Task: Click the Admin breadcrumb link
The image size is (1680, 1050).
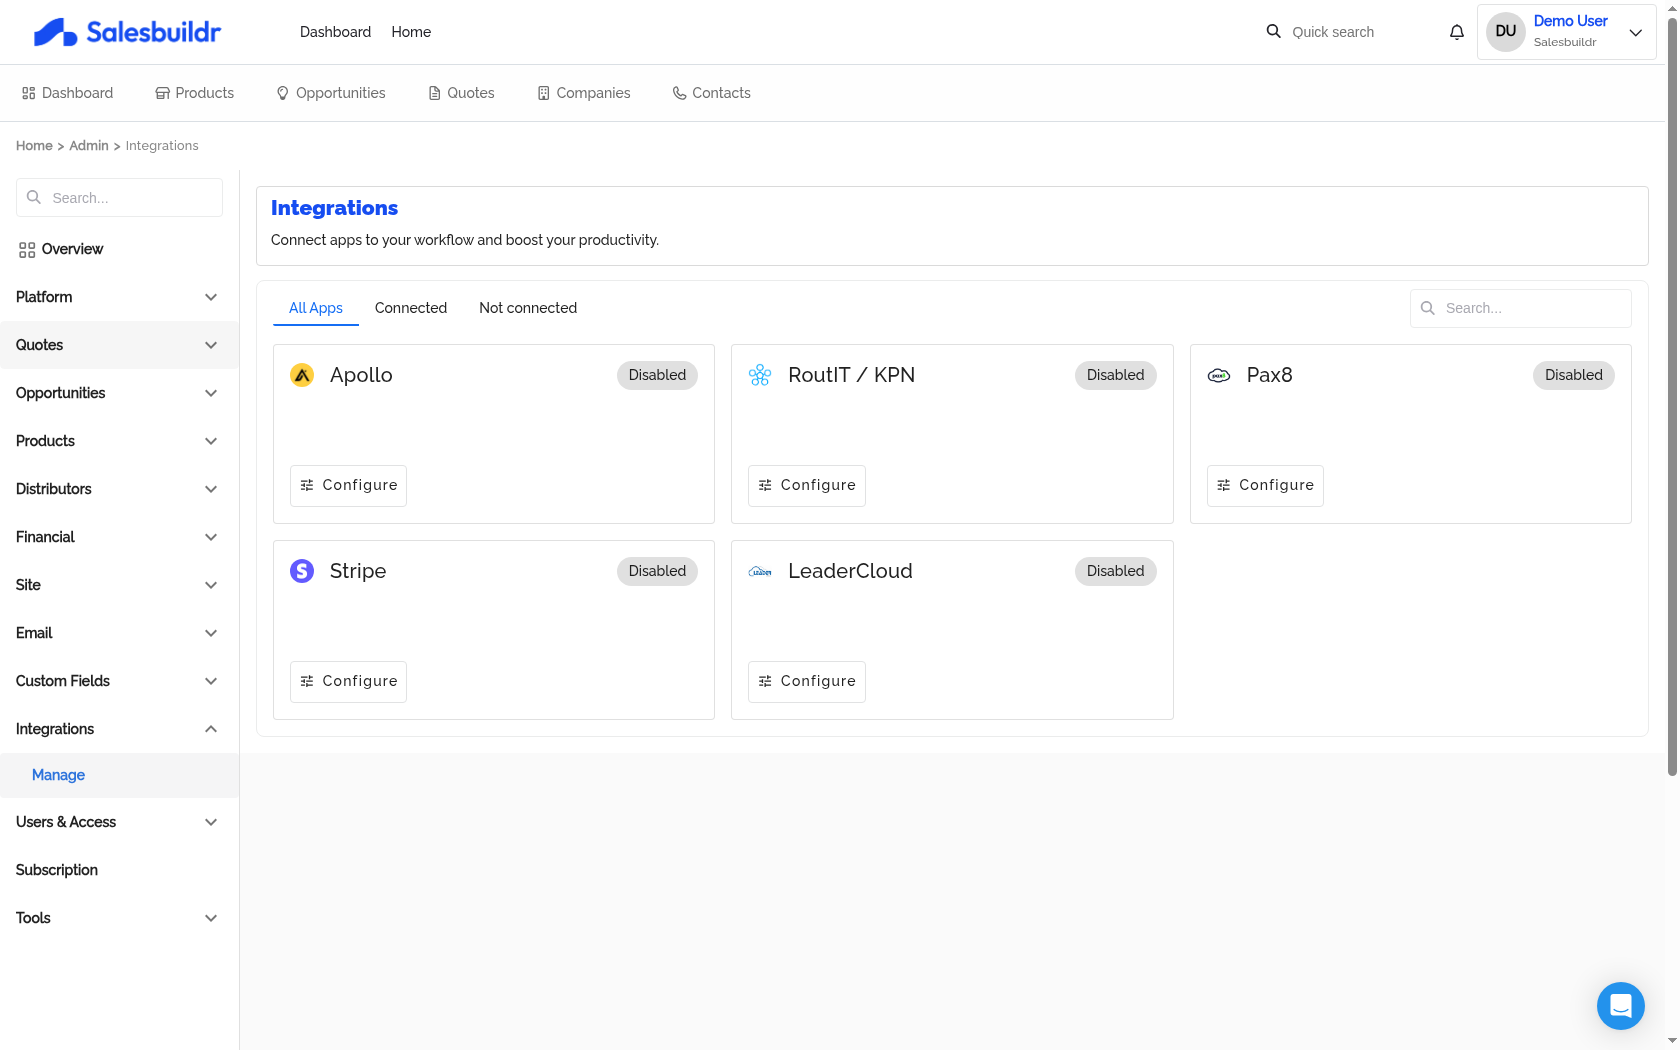Action: tap(89, 146)
